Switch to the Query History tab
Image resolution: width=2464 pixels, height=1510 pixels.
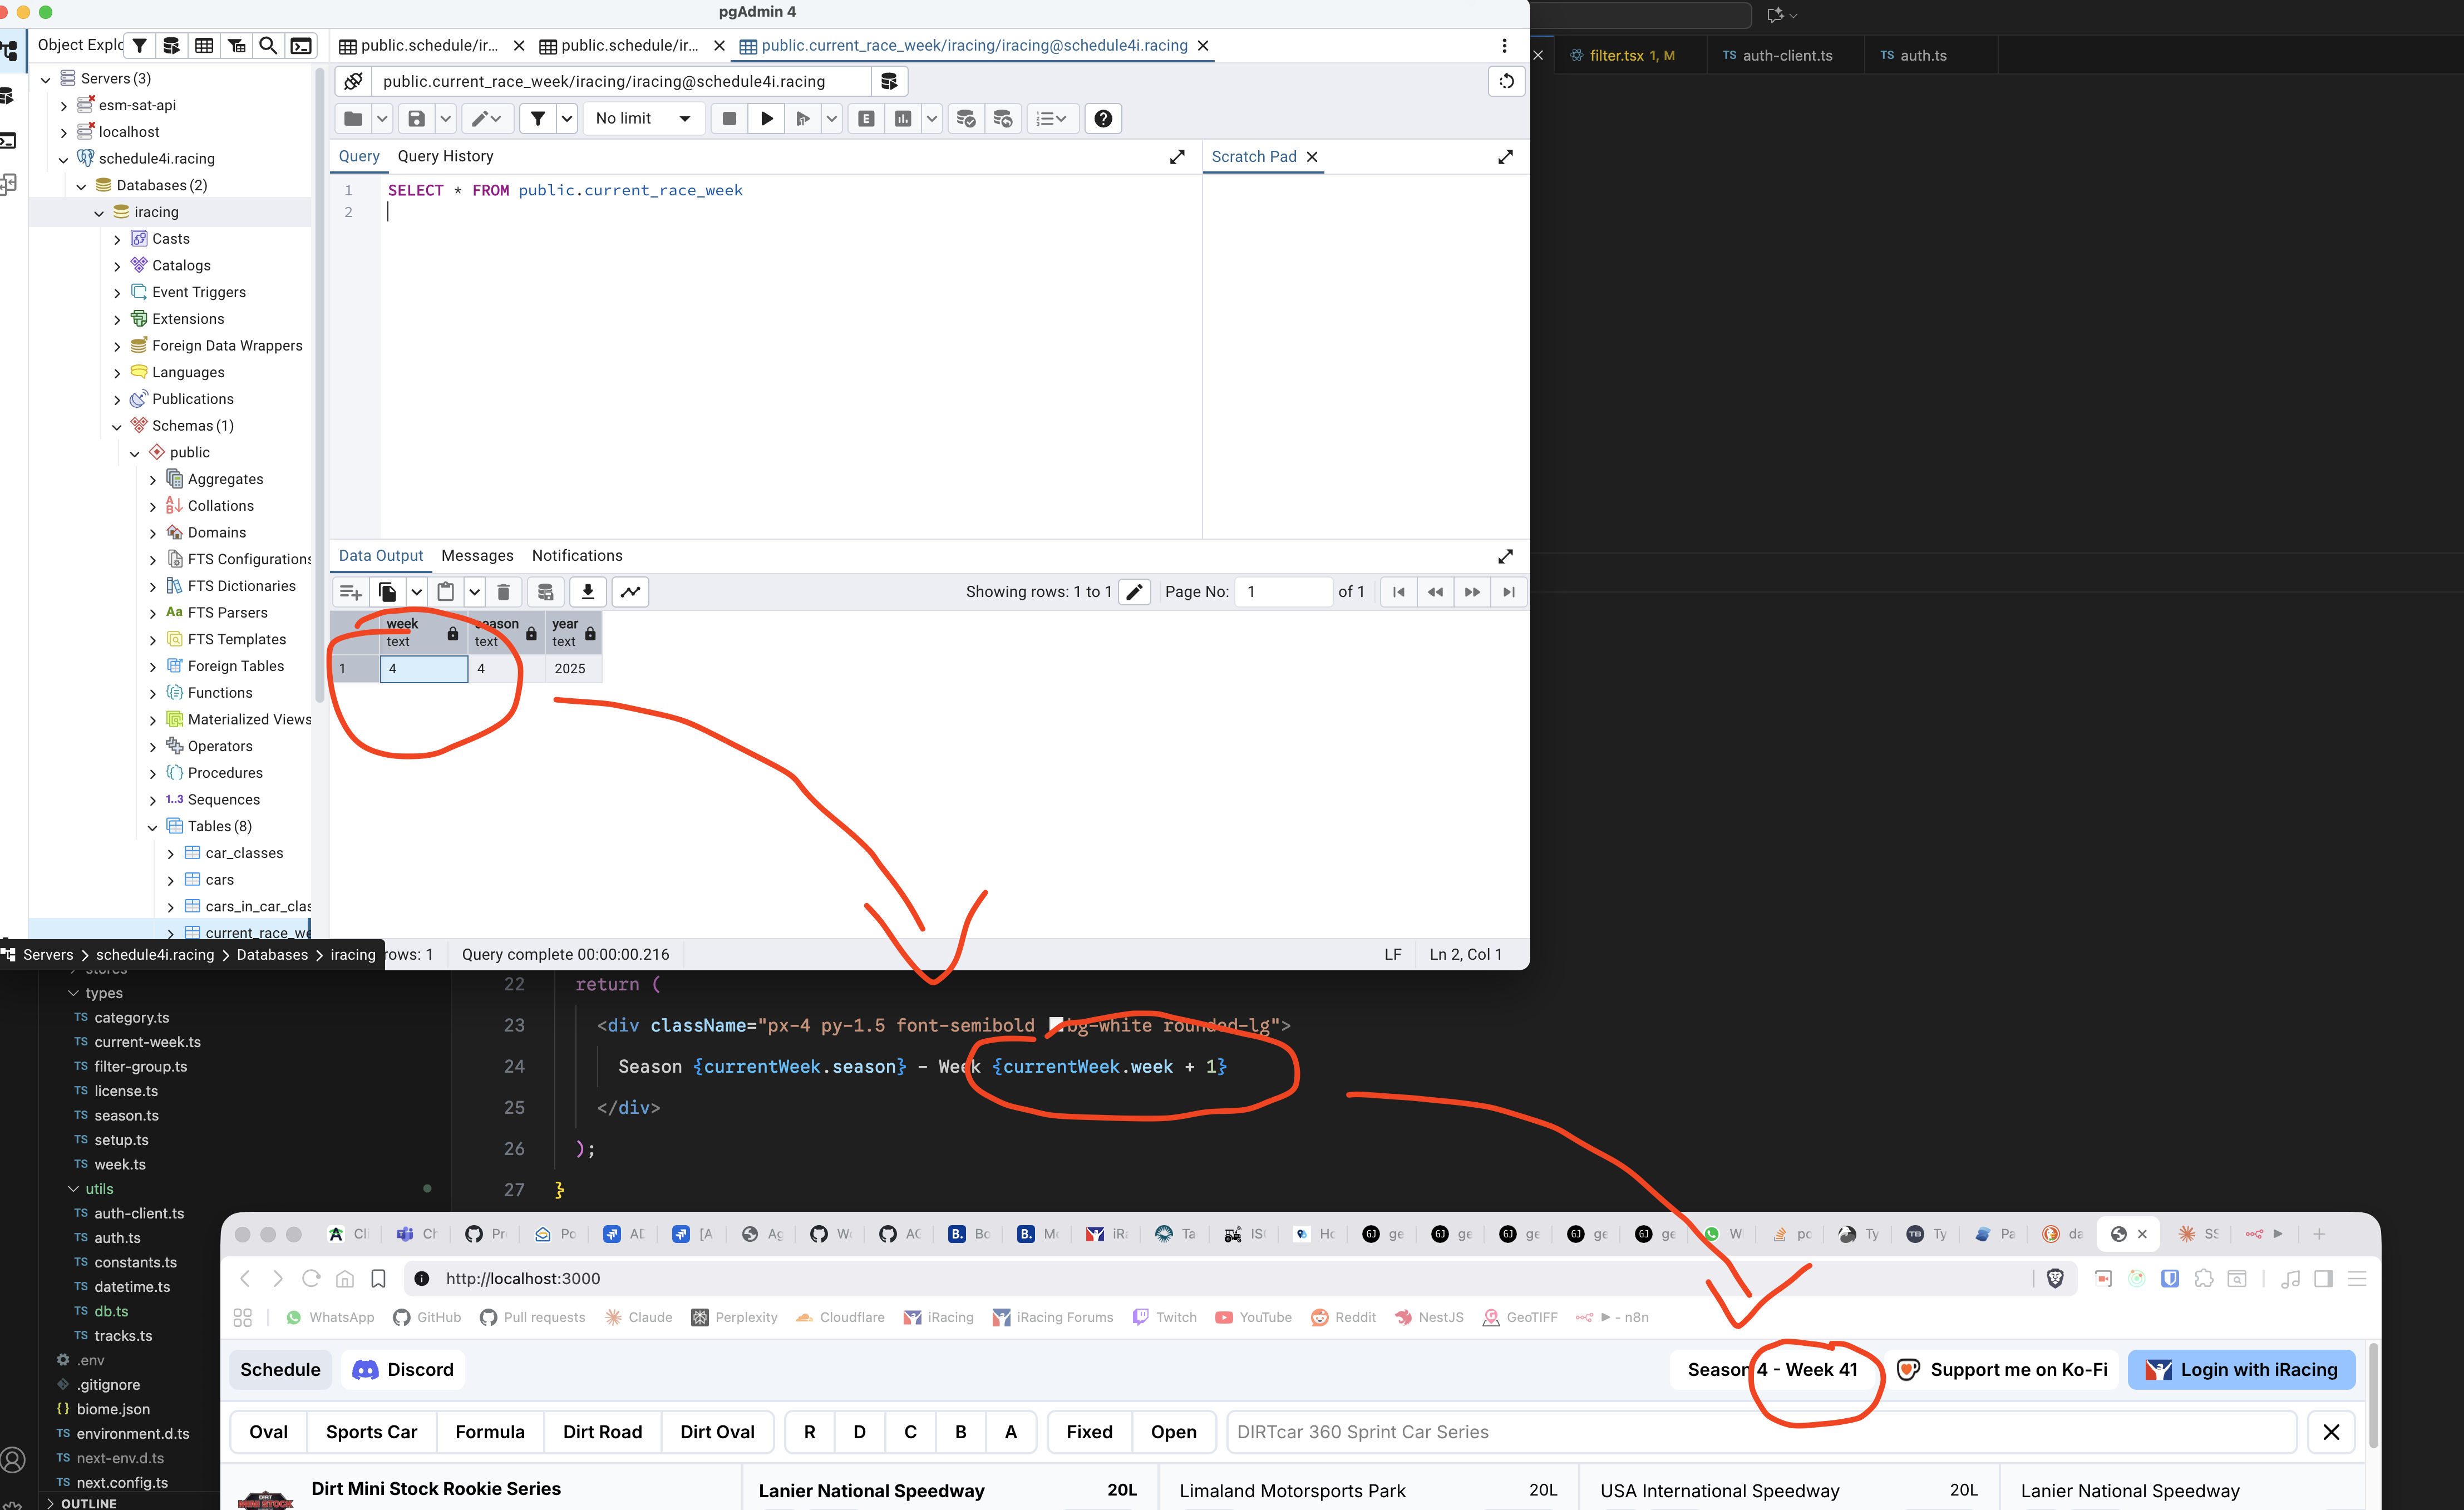tap(445, 156)
